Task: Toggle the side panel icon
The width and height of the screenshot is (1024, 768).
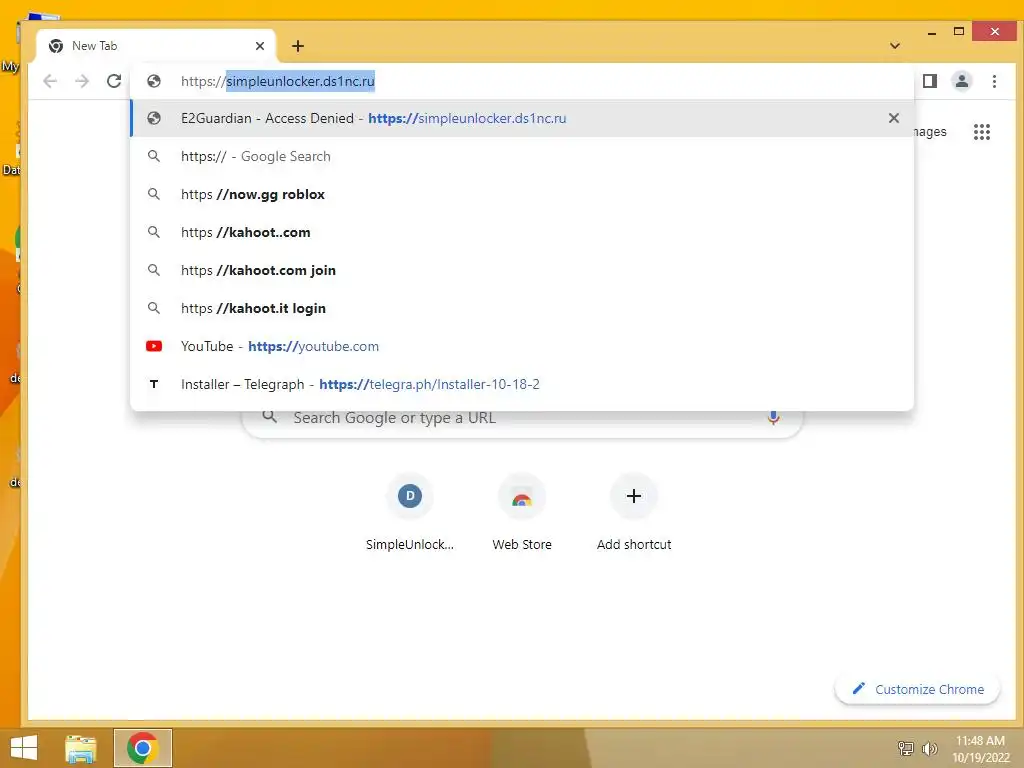Action: click(x=930, y=81)
